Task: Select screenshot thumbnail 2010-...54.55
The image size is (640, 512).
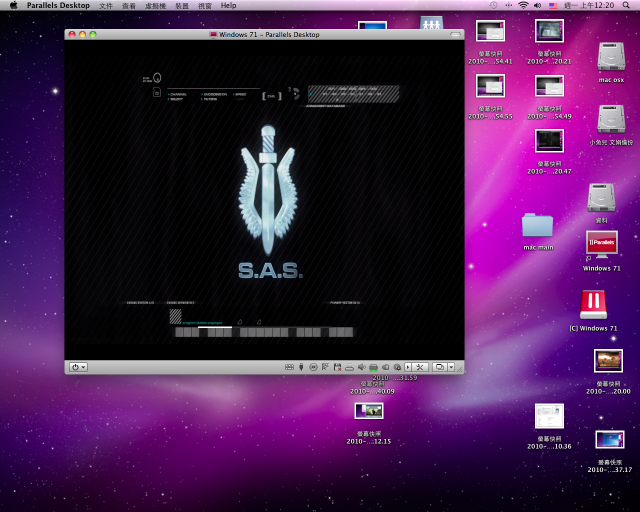Action: click(x=490, y=86)
